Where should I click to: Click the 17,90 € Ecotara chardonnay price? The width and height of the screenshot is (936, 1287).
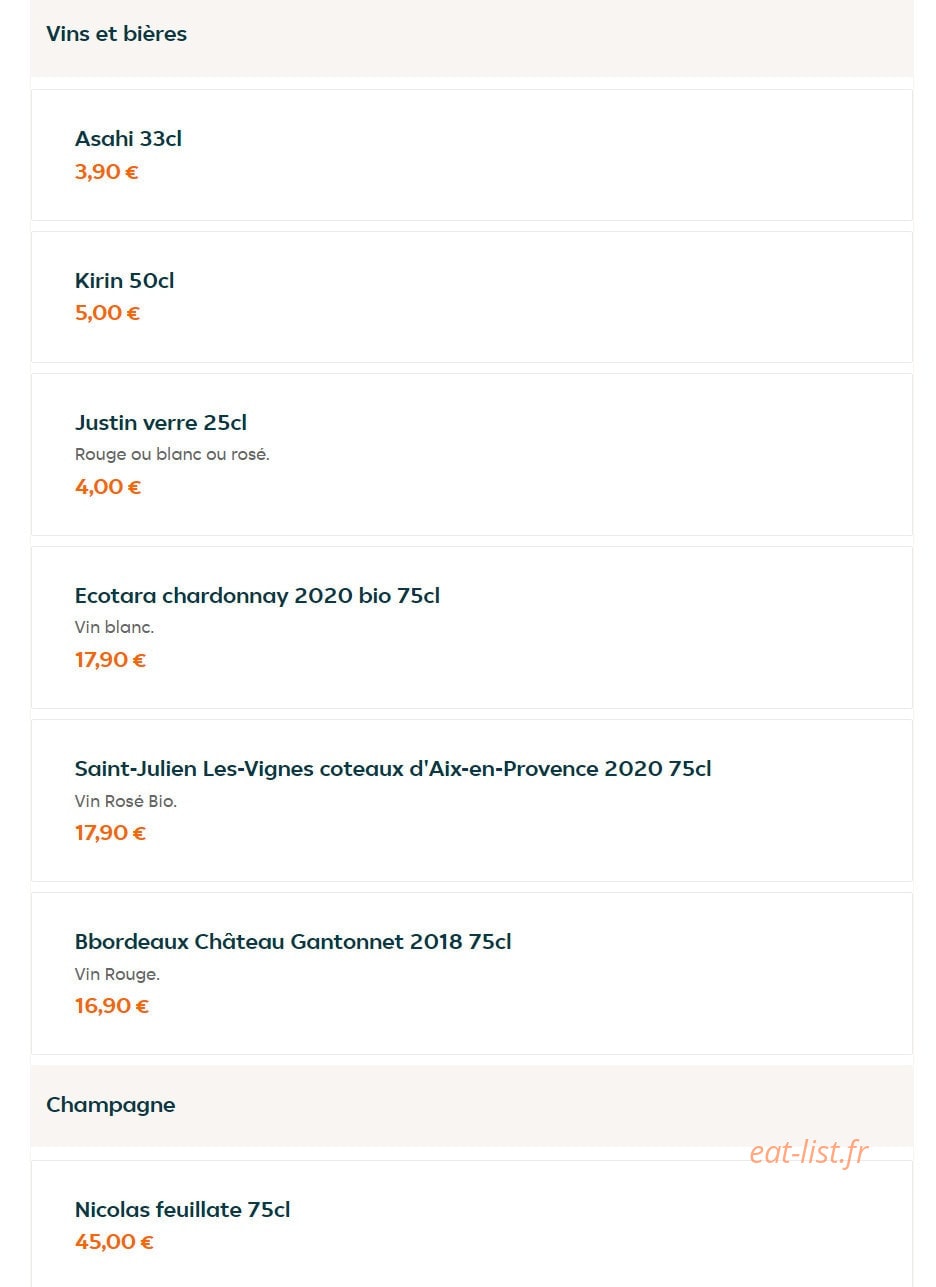[x=110, y=660]
